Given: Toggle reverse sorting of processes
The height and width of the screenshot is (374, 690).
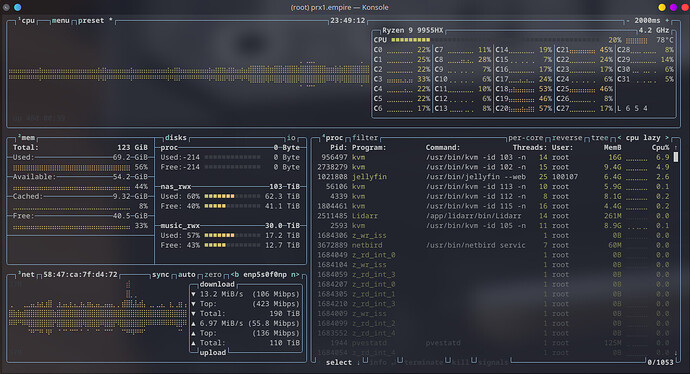Looking at the screenshot, I should point(567,138).
